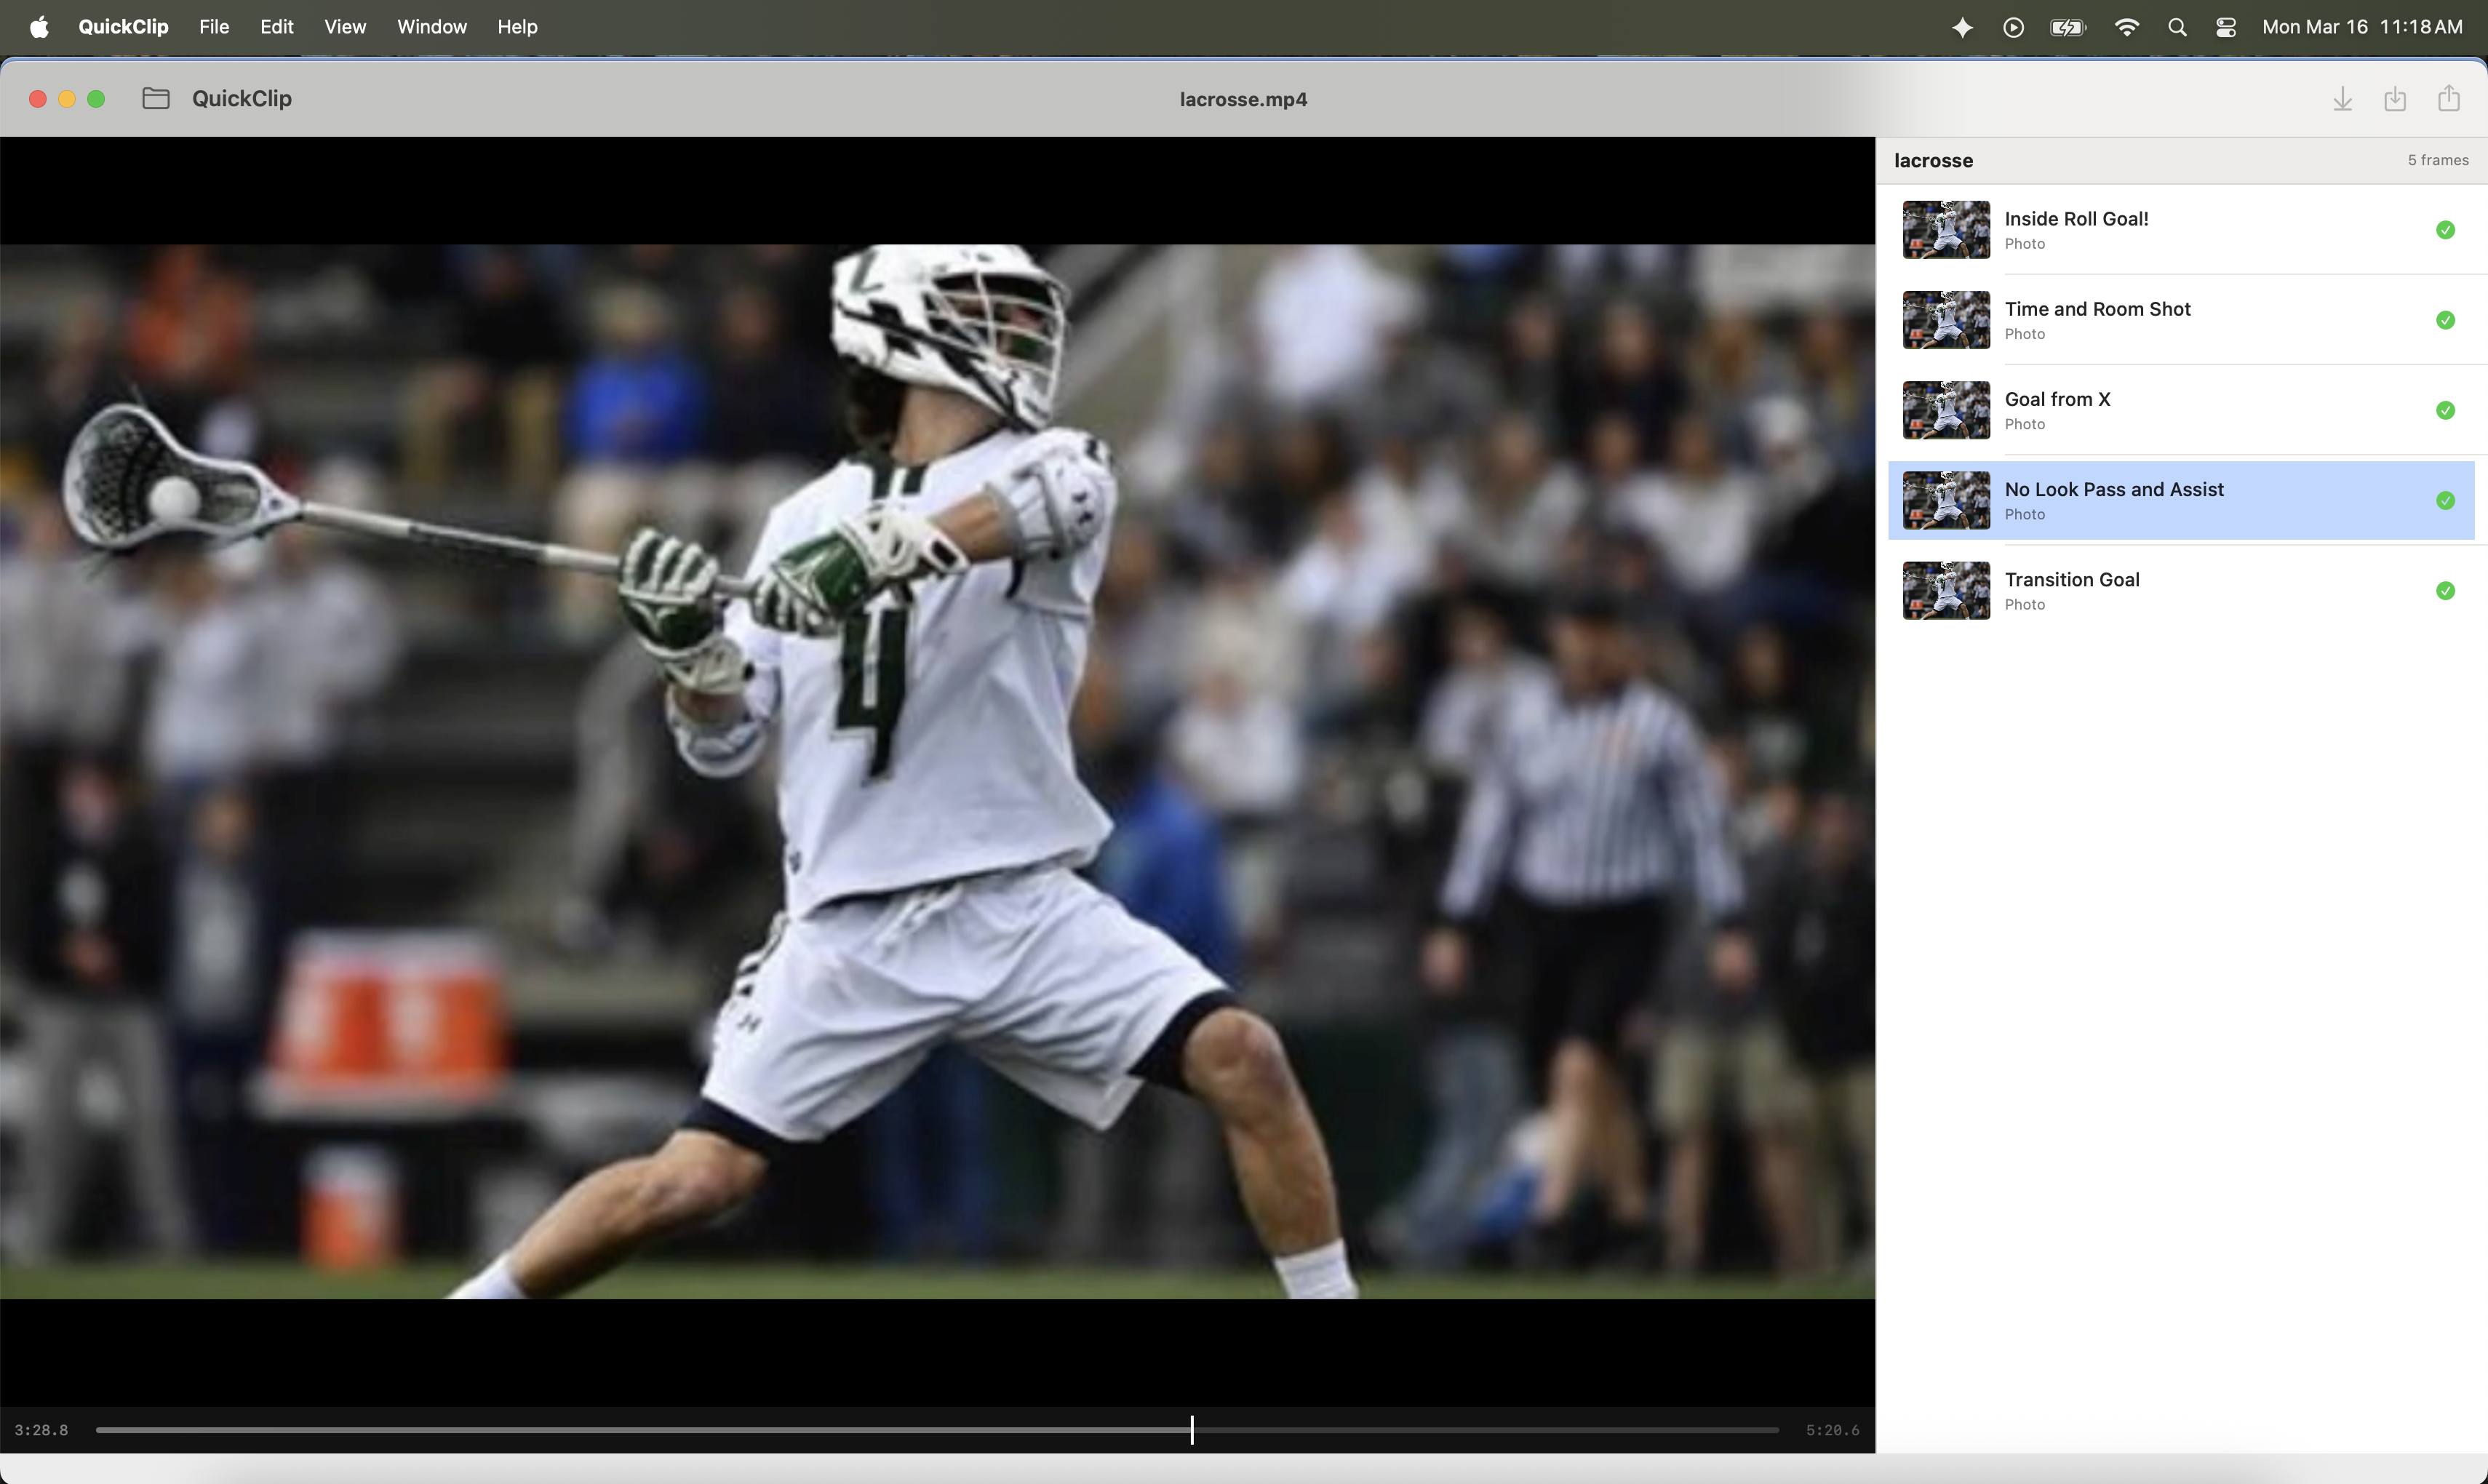The width and height of the screenshot is (2488, 1484).
Task: Click the download icon in the toolbar
Action: coord(2343,98)
